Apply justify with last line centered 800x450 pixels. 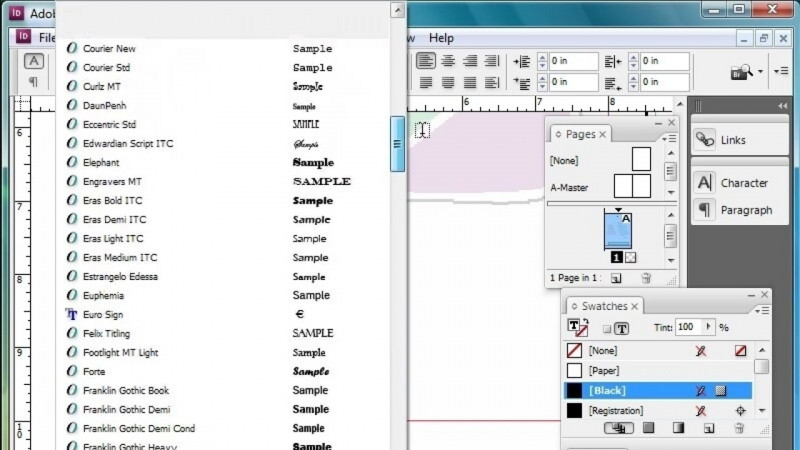[x=448, y=82]
